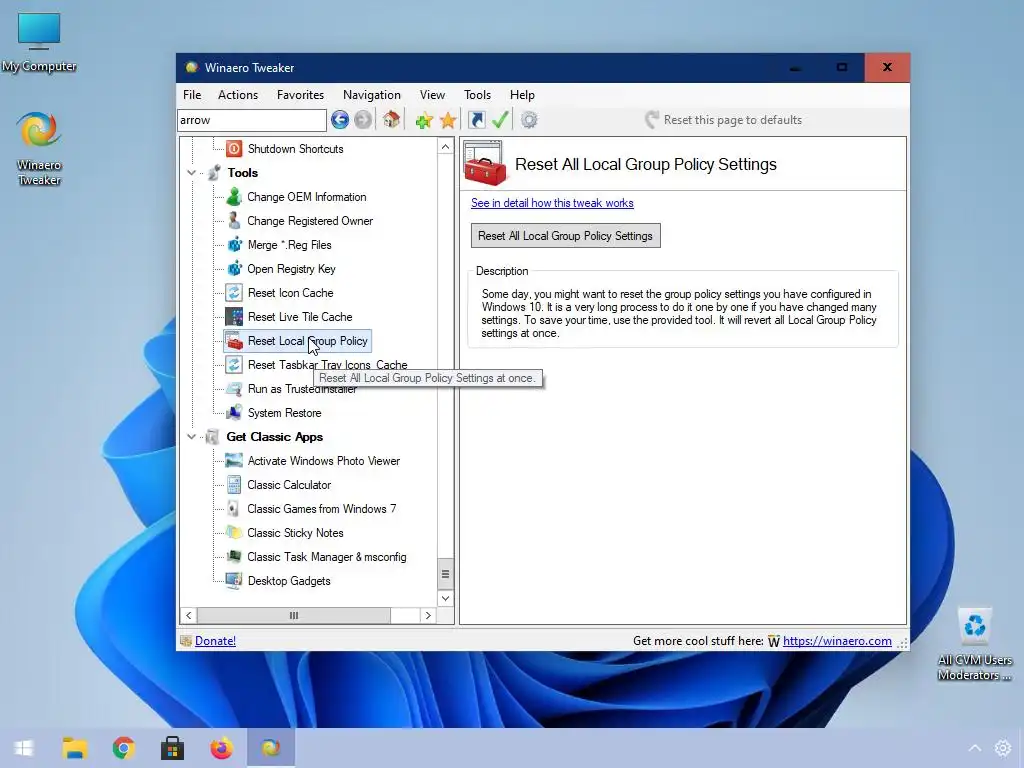Select Winaero Tweaker desktop shortcut
This screenshot has width=1024, height=768.
(39, 149)
